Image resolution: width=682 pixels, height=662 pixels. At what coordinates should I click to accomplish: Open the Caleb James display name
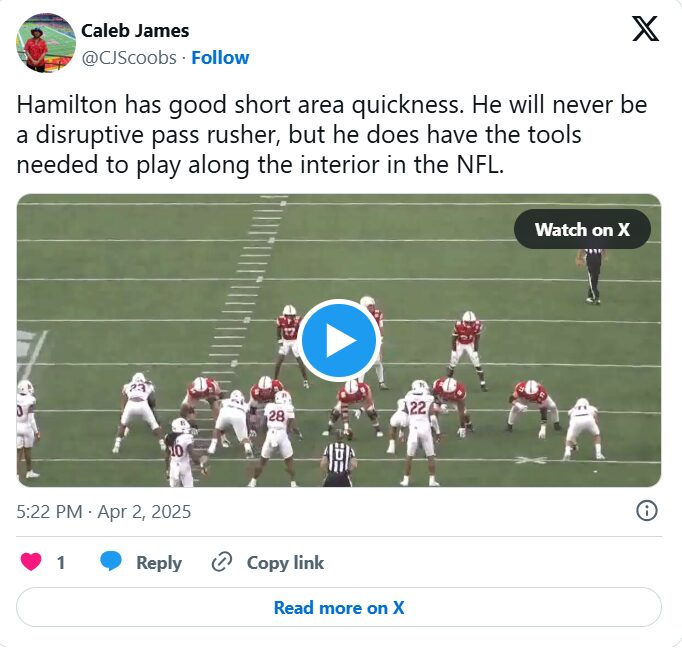[x=135, y=30]
